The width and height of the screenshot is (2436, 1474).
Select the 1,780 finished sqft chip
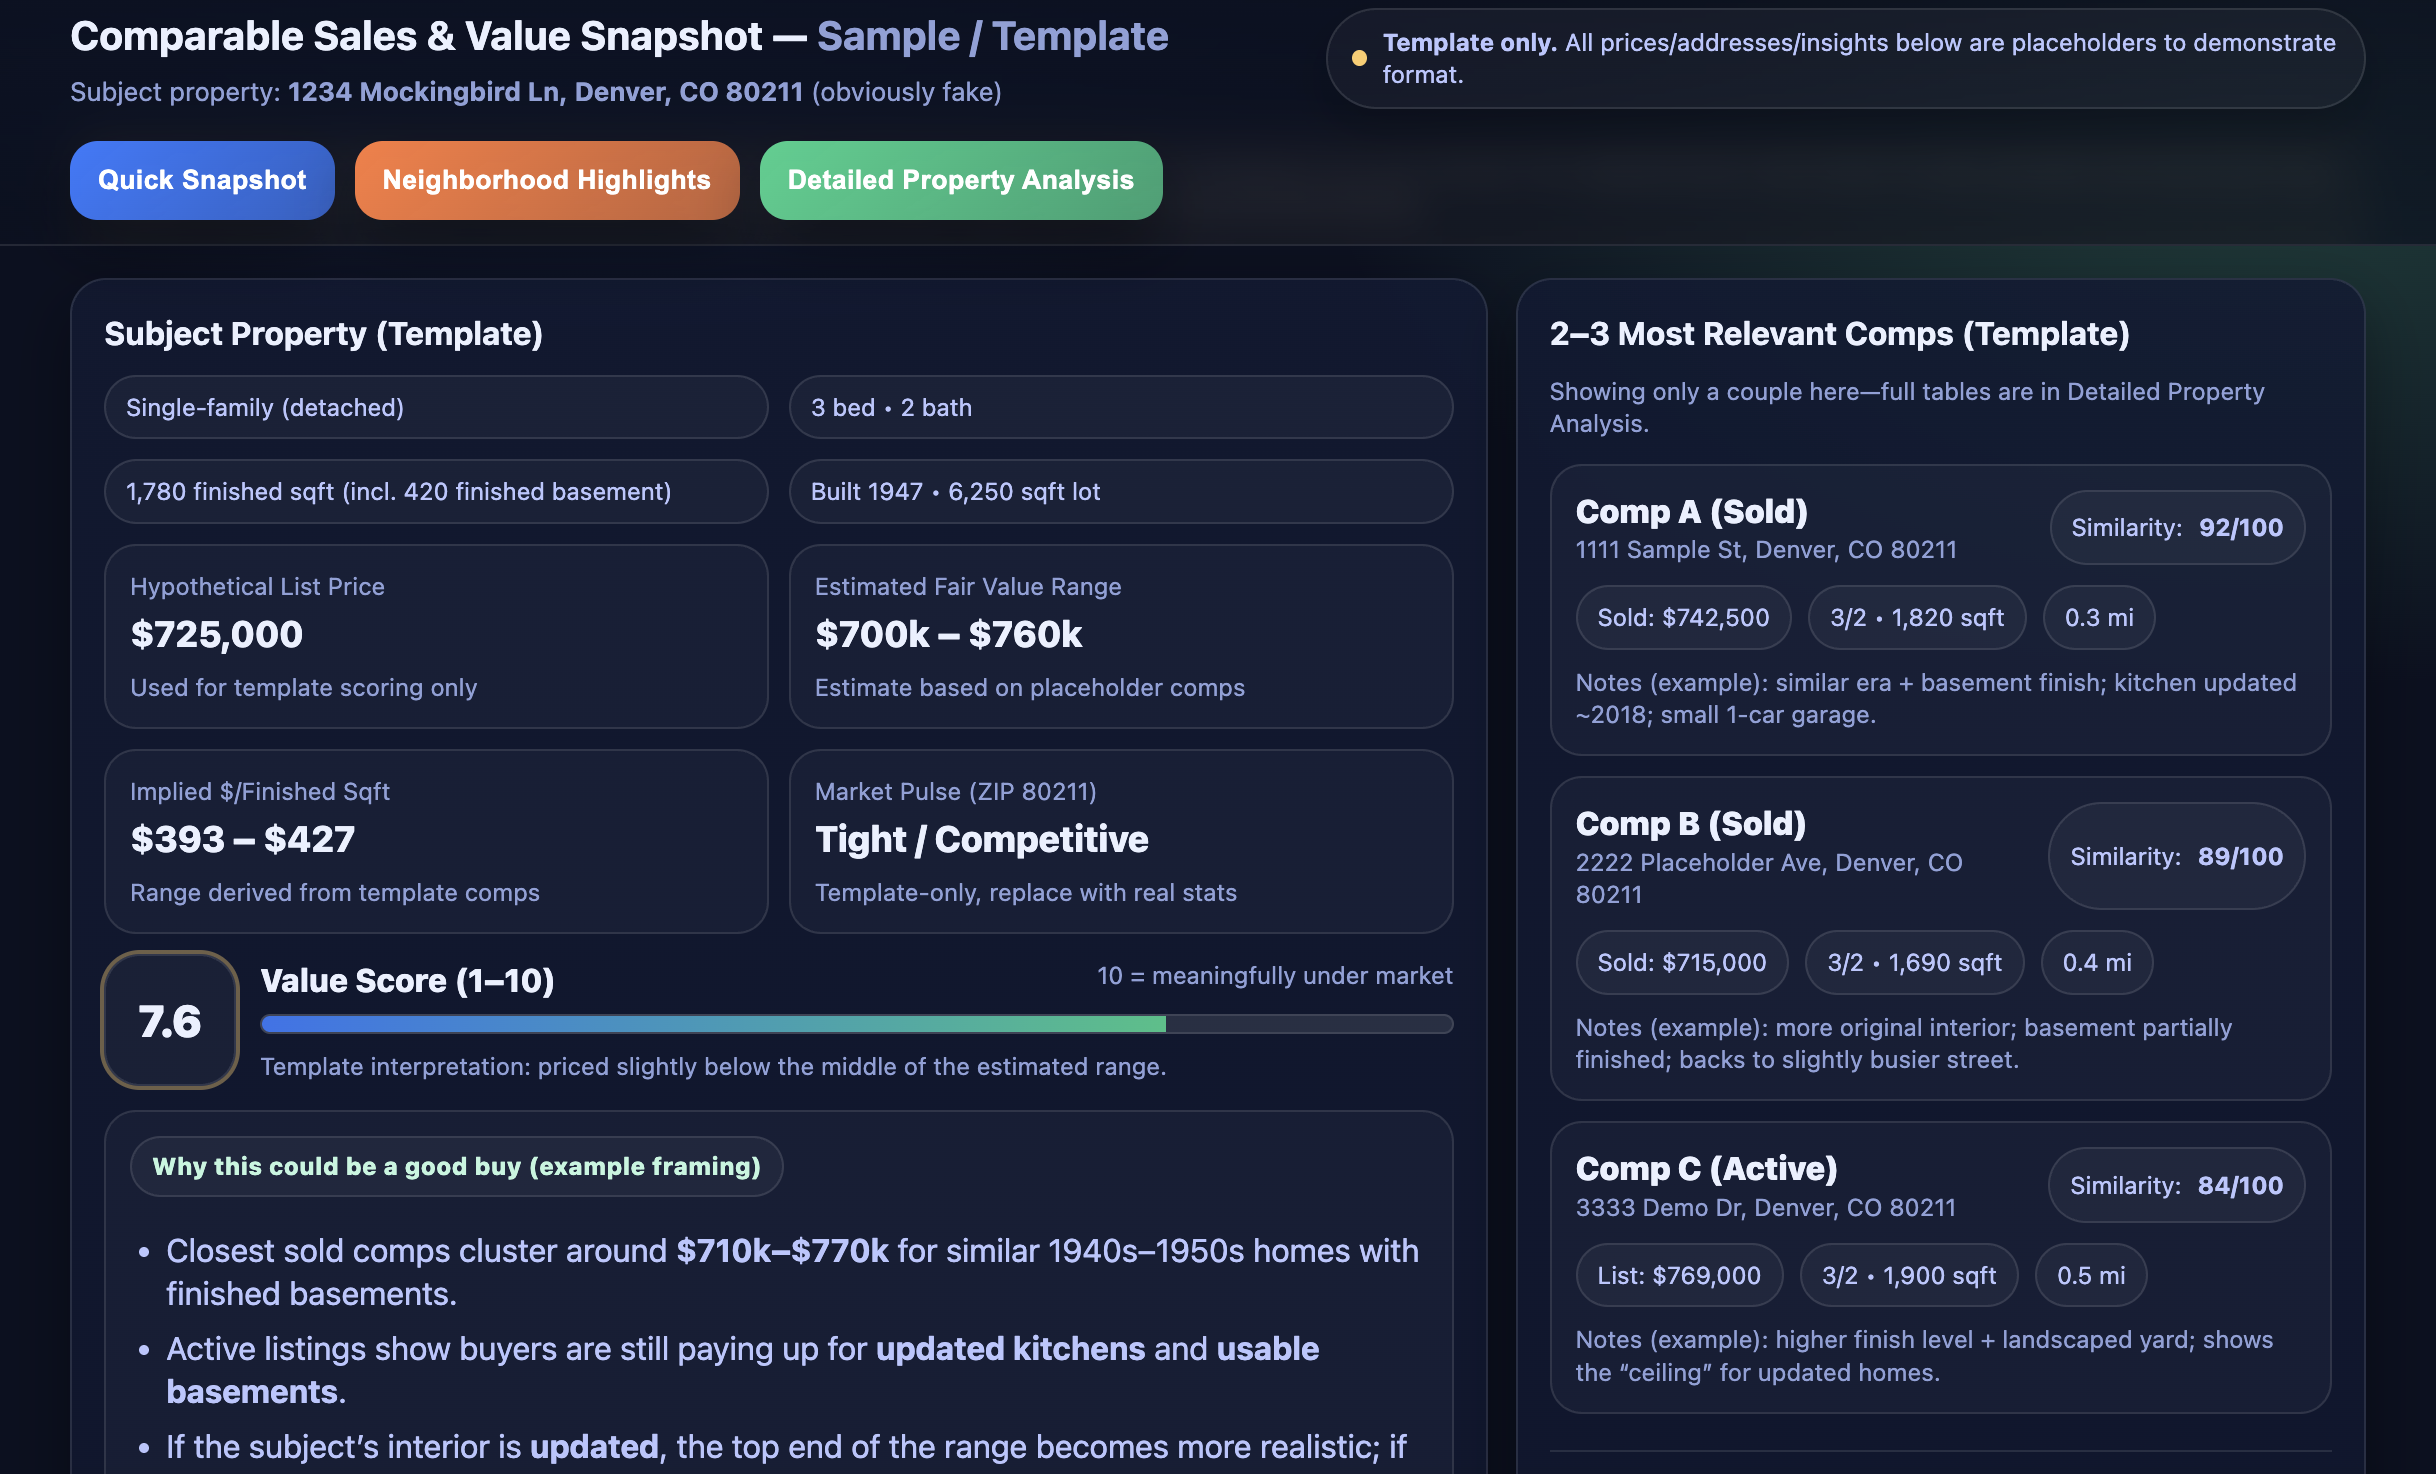(x=436, y=491)
